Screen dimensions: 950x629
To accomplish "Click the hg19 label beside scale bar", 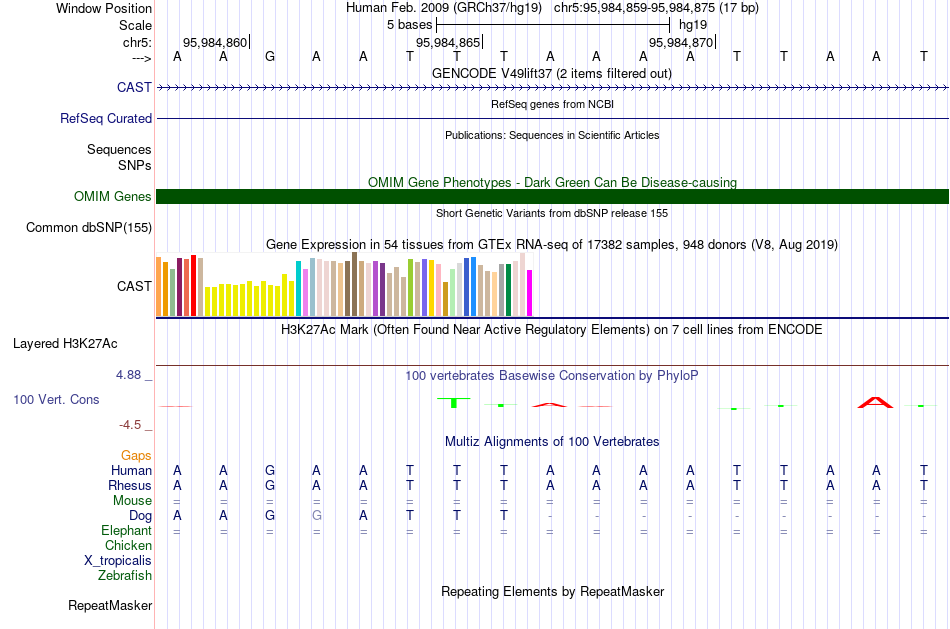I will [693, 25].
